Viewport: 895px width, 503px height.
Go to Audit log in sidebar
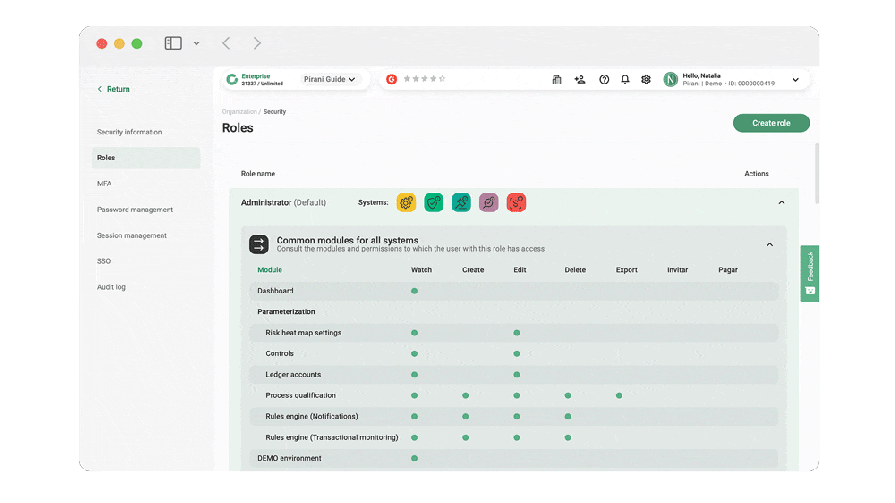coord(111,287)
